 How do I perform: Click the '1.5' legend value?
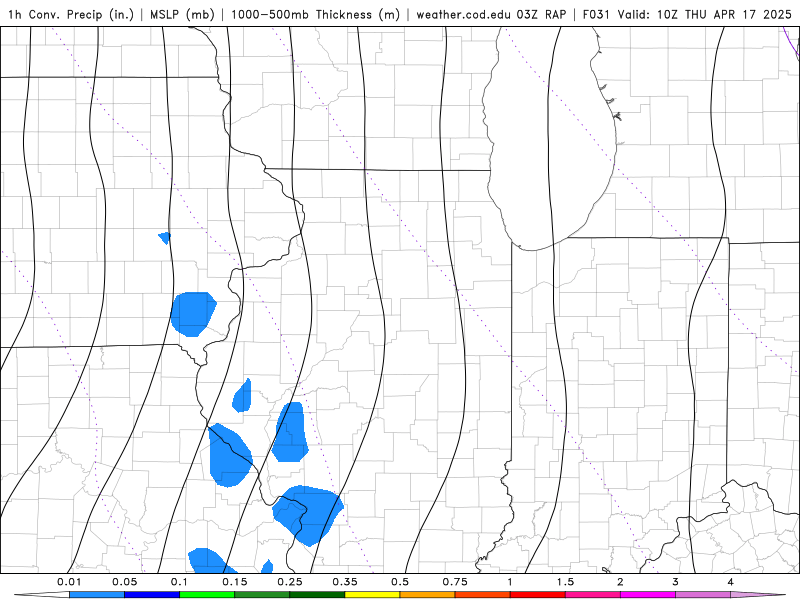pyautogui.click(x=565, y=582)
